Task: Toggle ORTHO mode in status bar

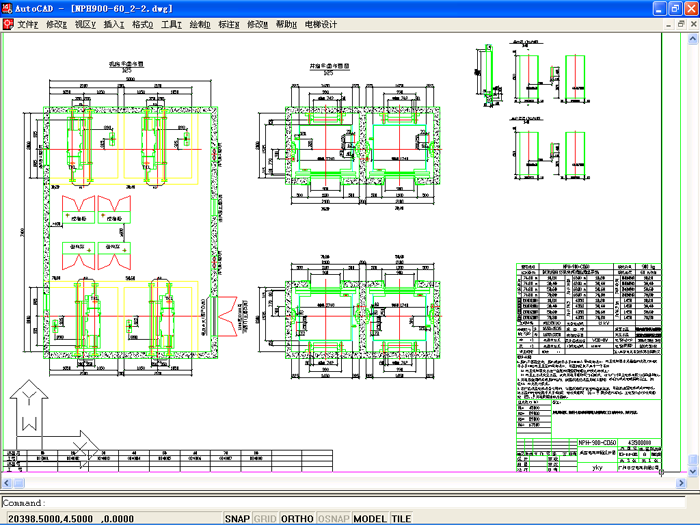Action: click(x=297, y=519)
